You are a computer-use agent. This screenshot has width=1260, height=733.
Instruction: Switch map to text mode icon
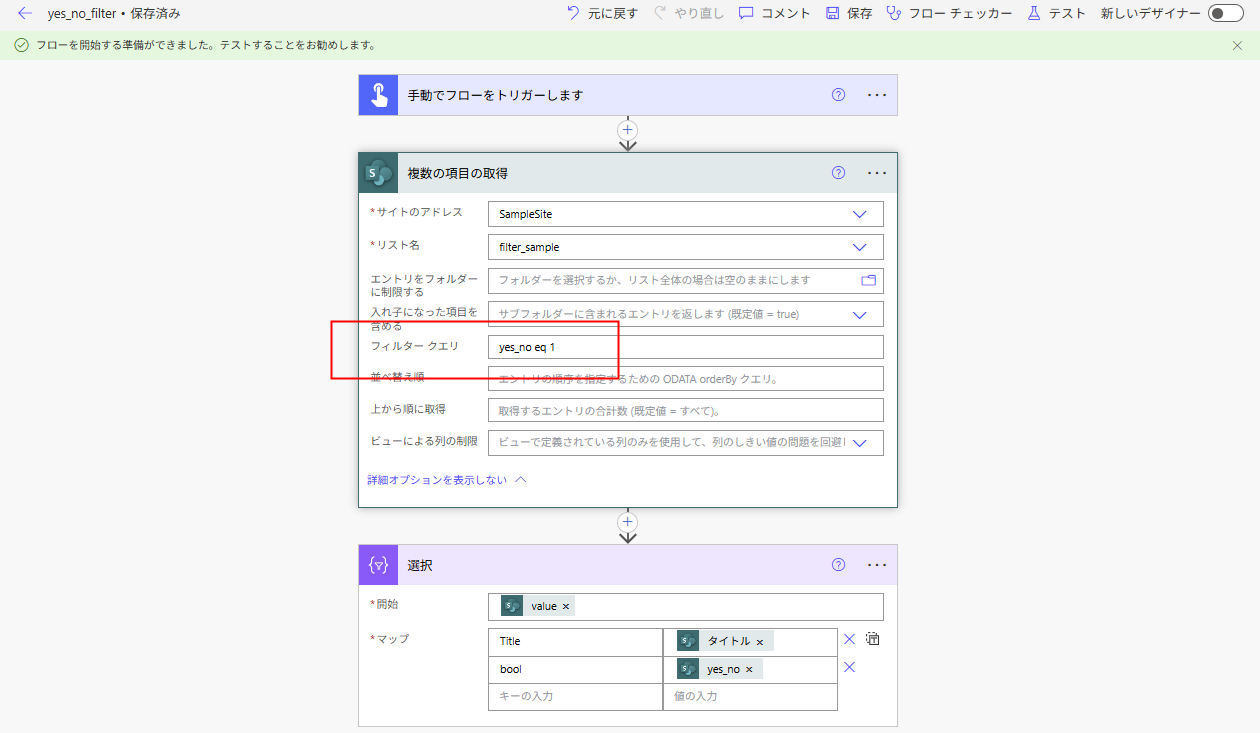872,640
